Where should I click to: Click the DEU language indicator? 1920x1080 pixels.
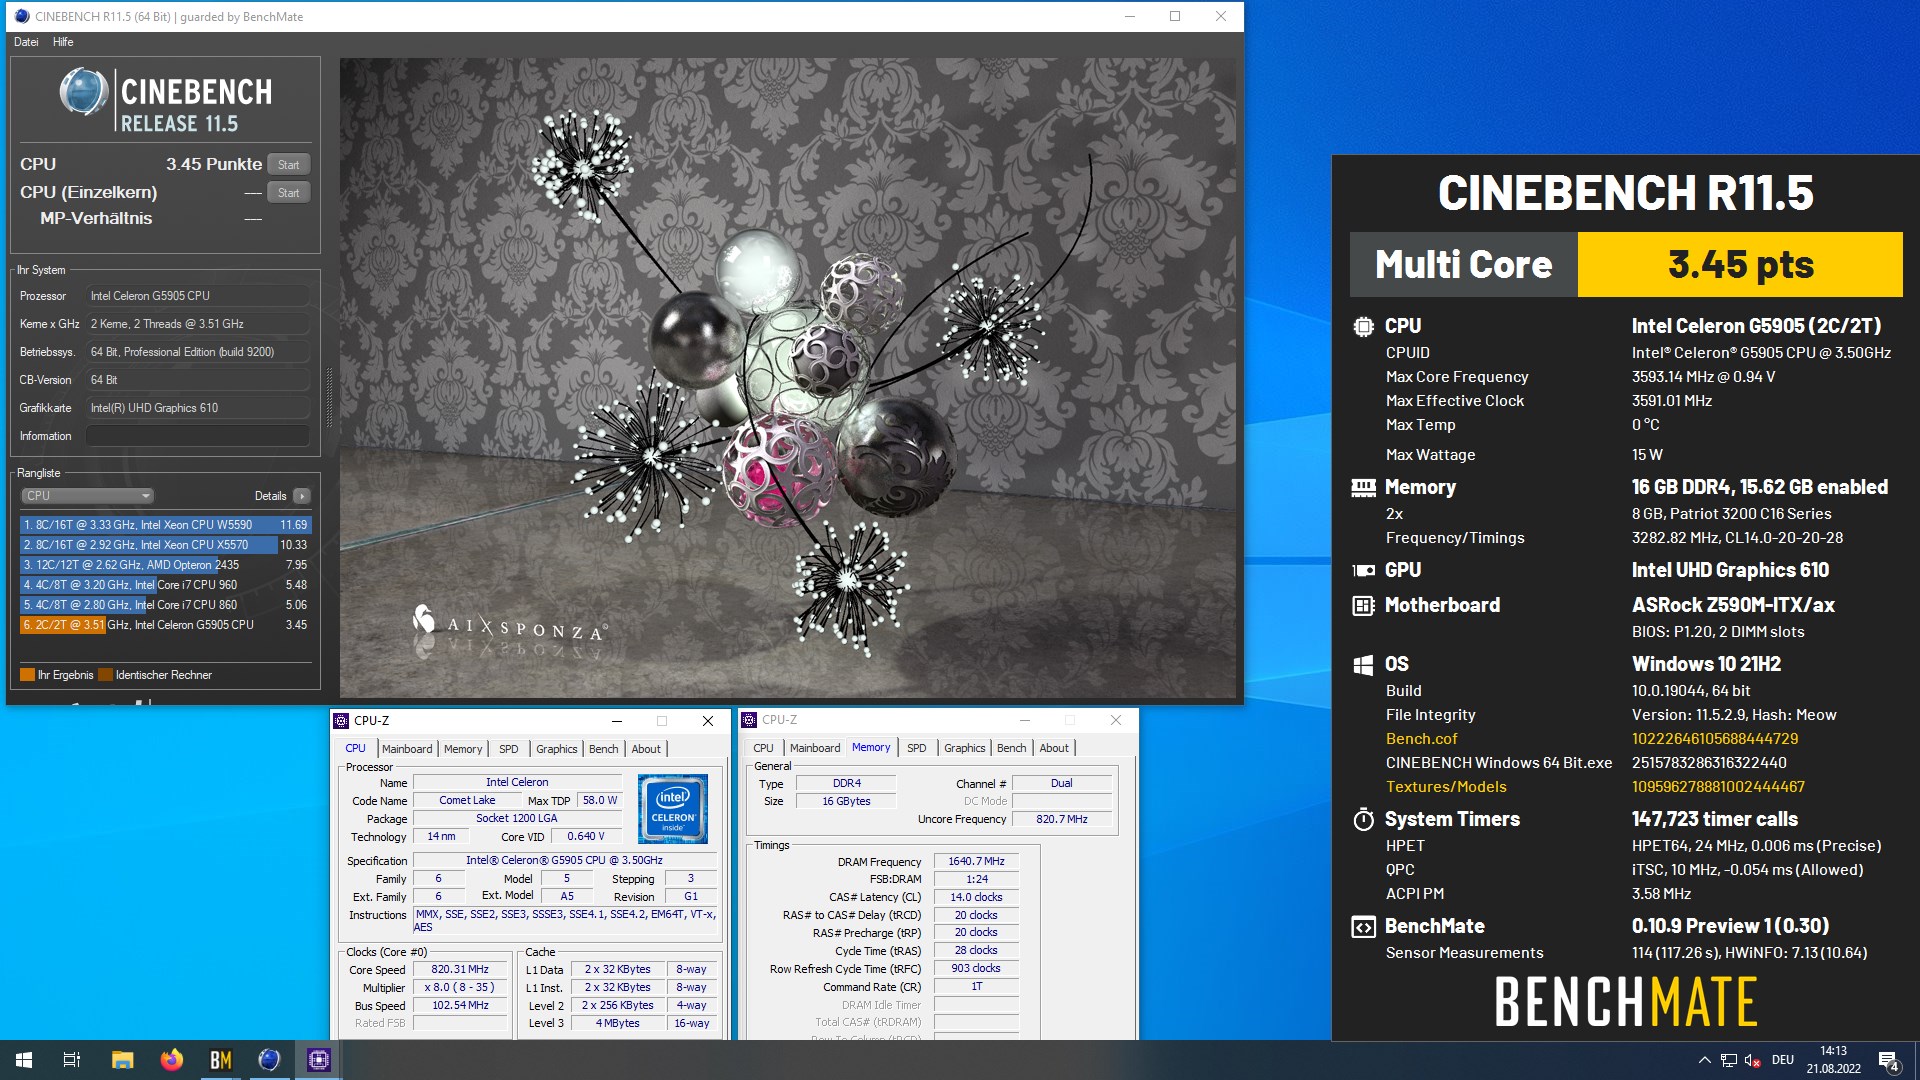(x=1783, y=1060)
